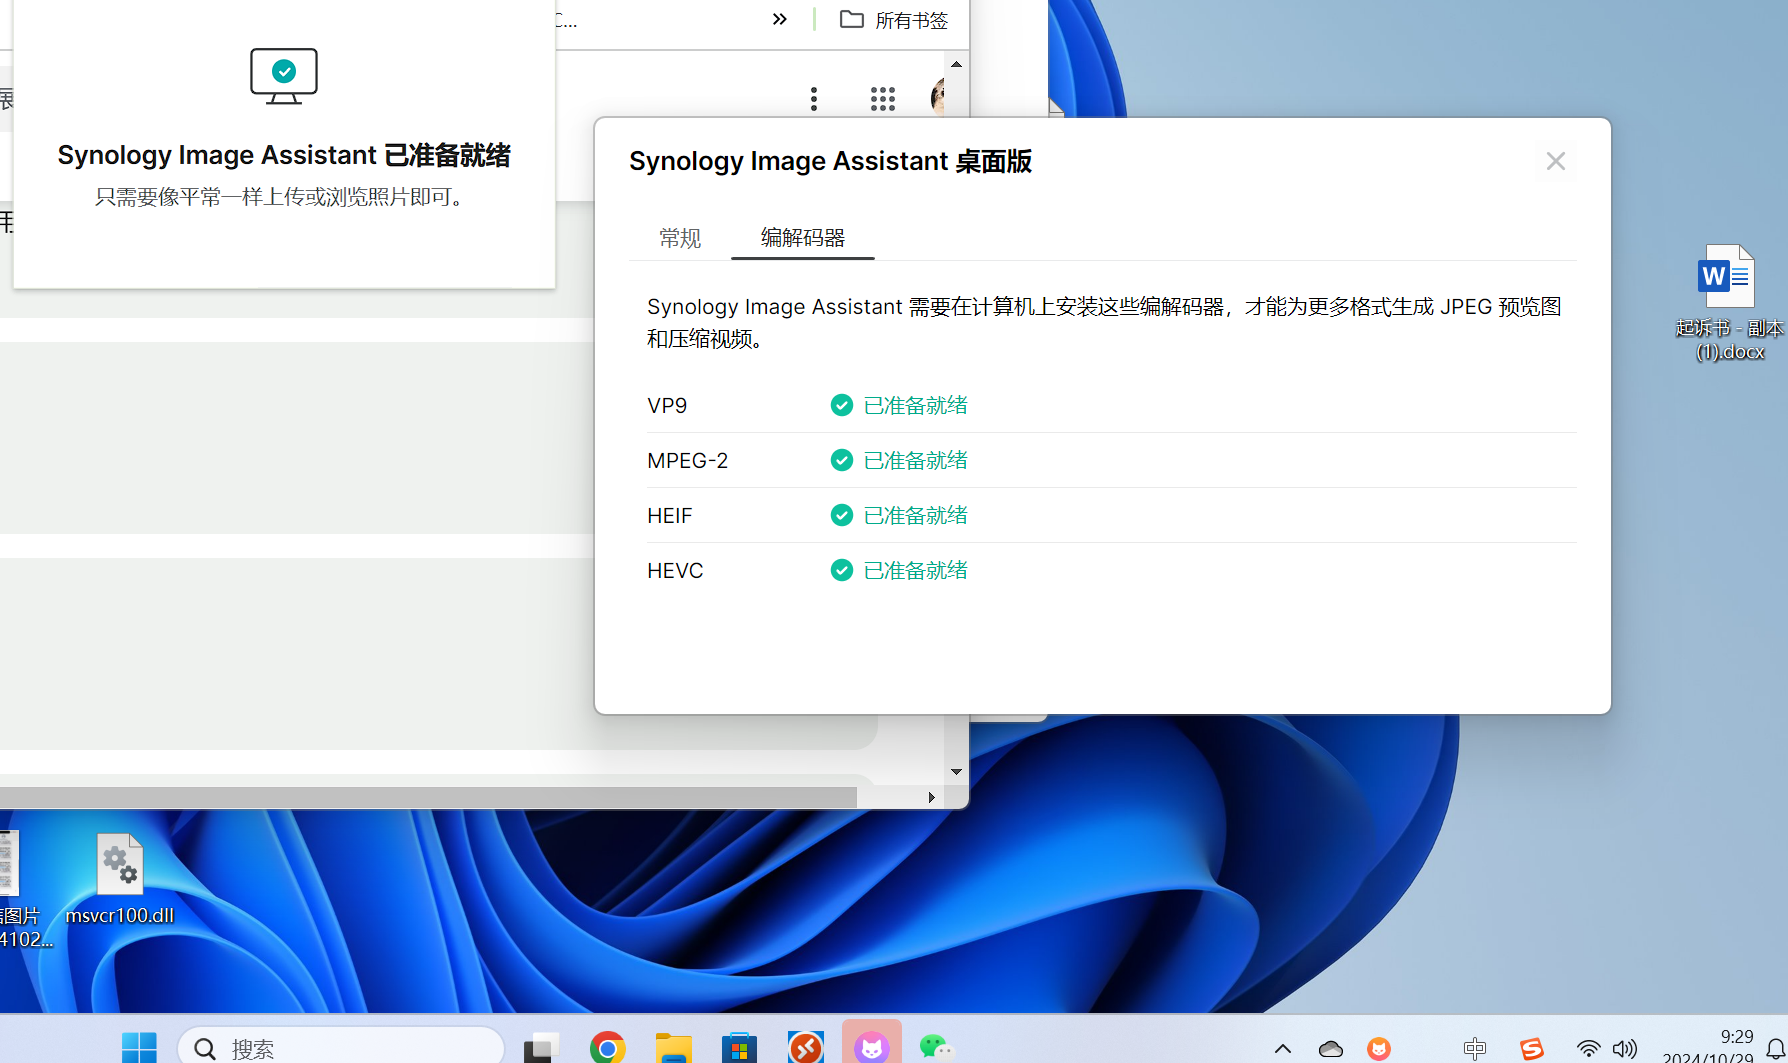The image size is (1788, 1063).
Task: Click the HEIF ready checkmark icon
Action: pyautogui.click(x=842, y=515)
